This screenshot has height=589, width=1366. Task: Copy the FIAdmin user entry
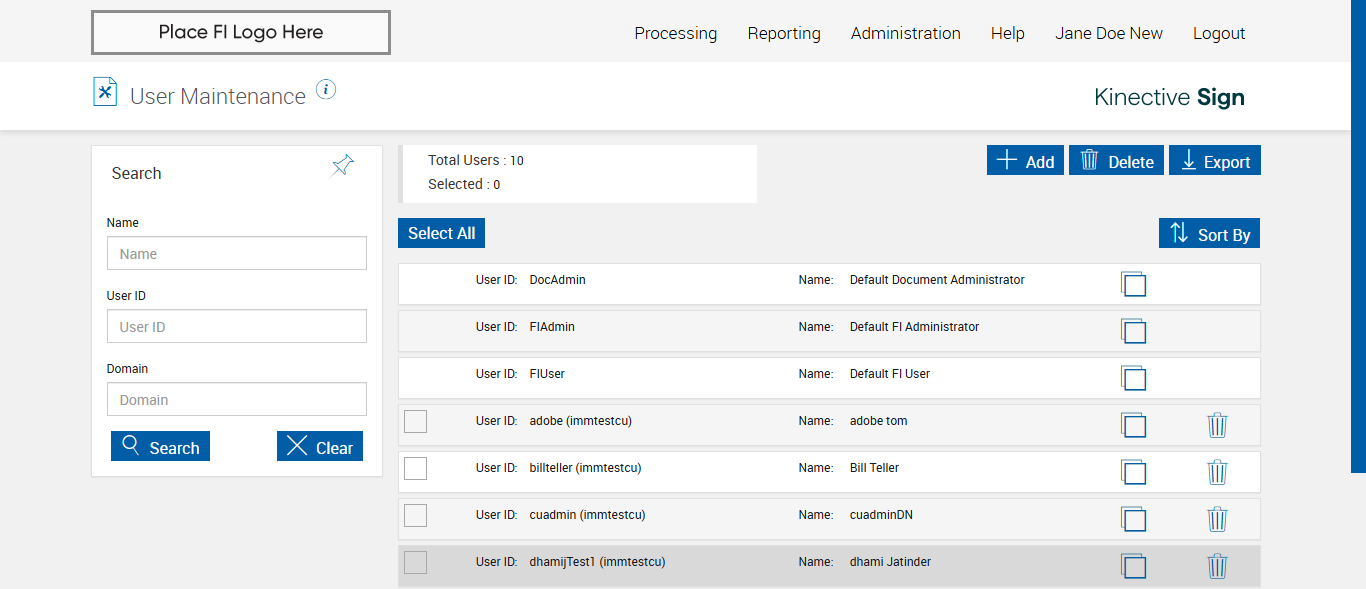click(x=1133, y=331)
